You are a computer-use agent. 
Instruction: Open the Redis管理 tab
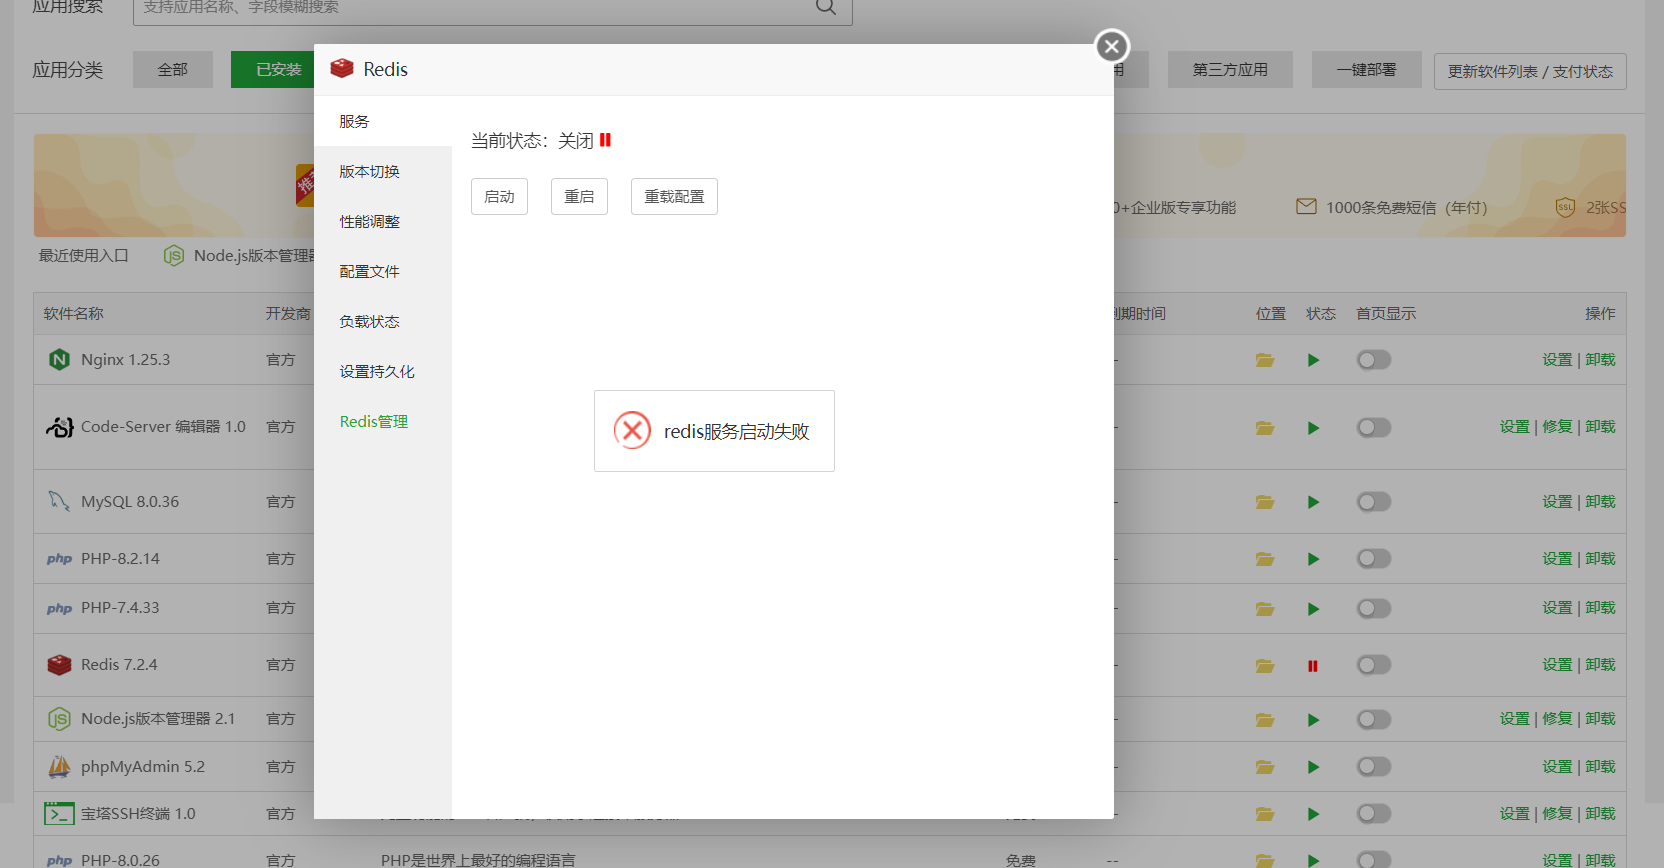click(x=383, y=421)
